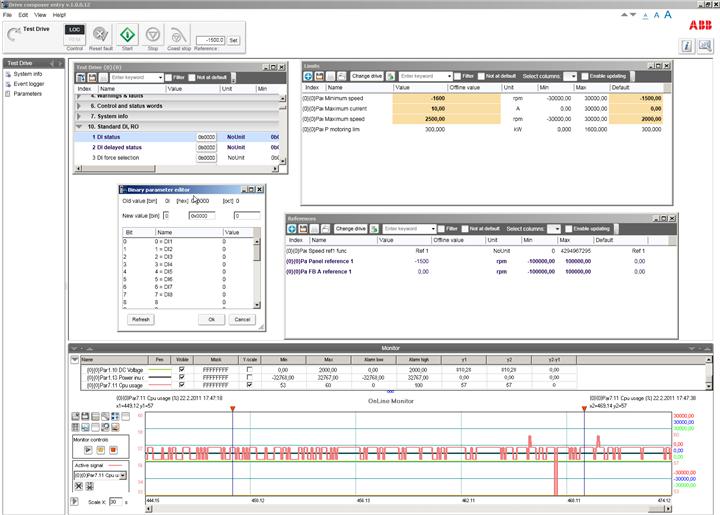Open the Active signal dropdown
Screen dimensions: 720x515
[123, 476]
